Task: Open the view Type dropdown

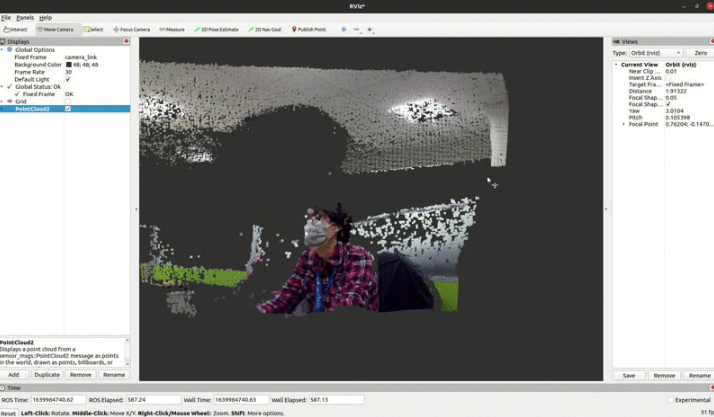Action: click(x=655, y=53)
